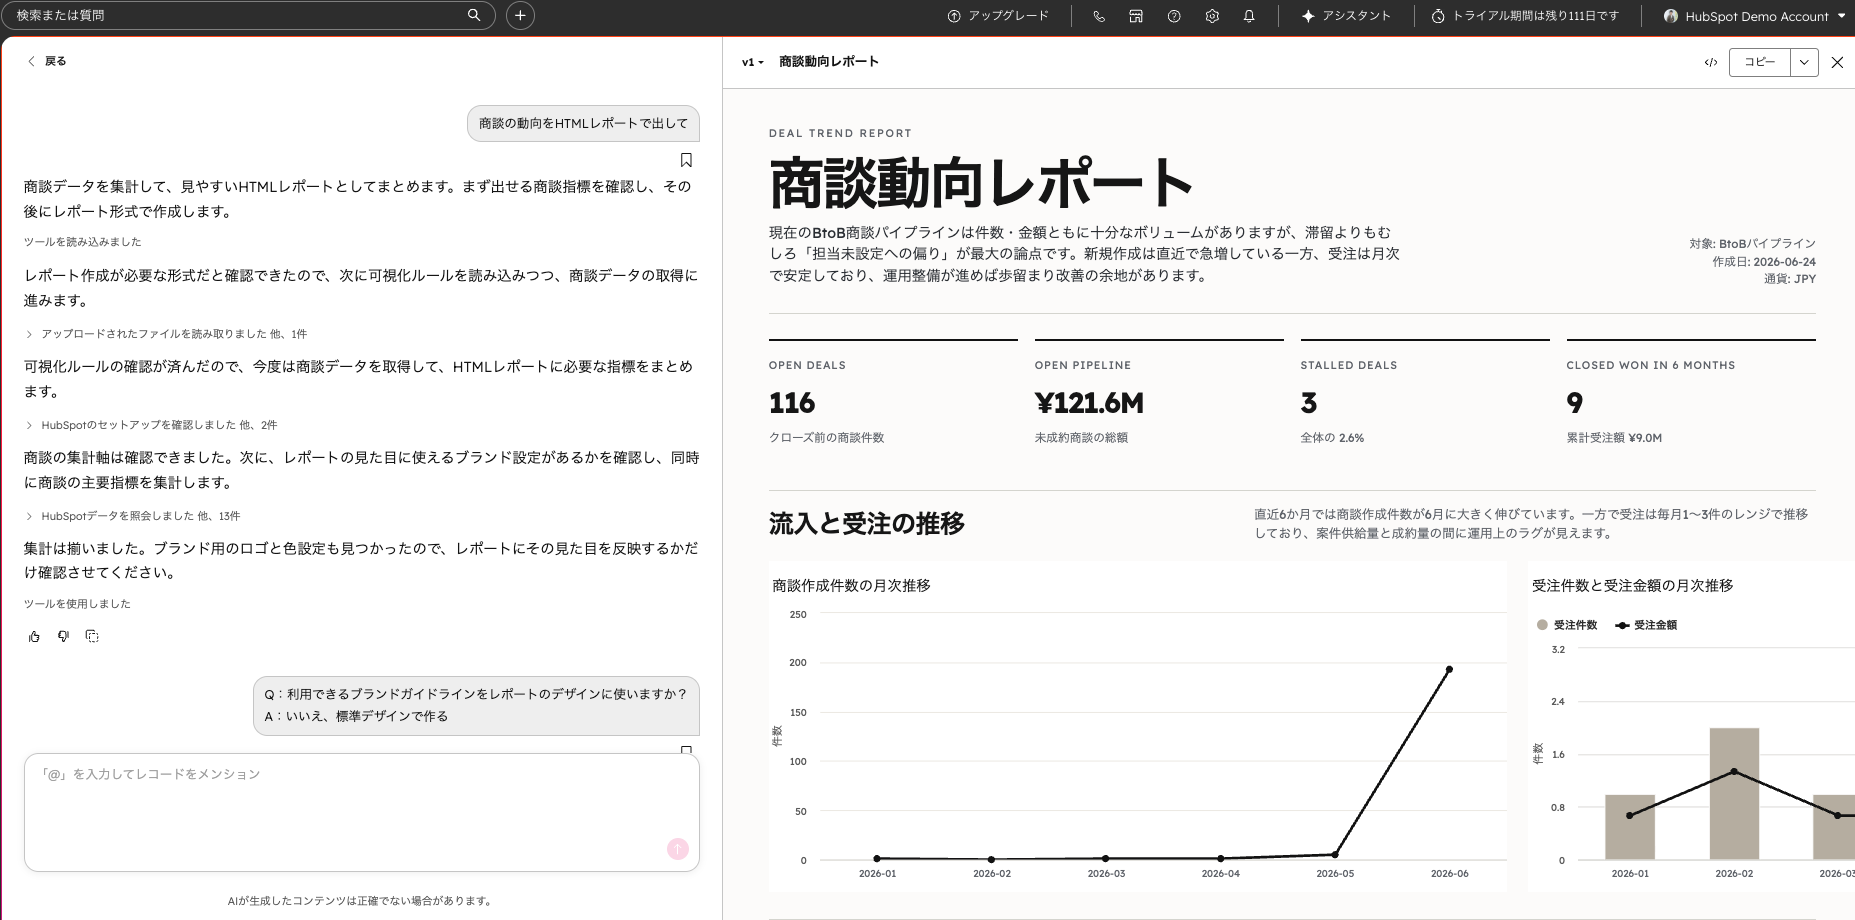Click the 作成日: 2026-06-24 text

point(1764,261)
